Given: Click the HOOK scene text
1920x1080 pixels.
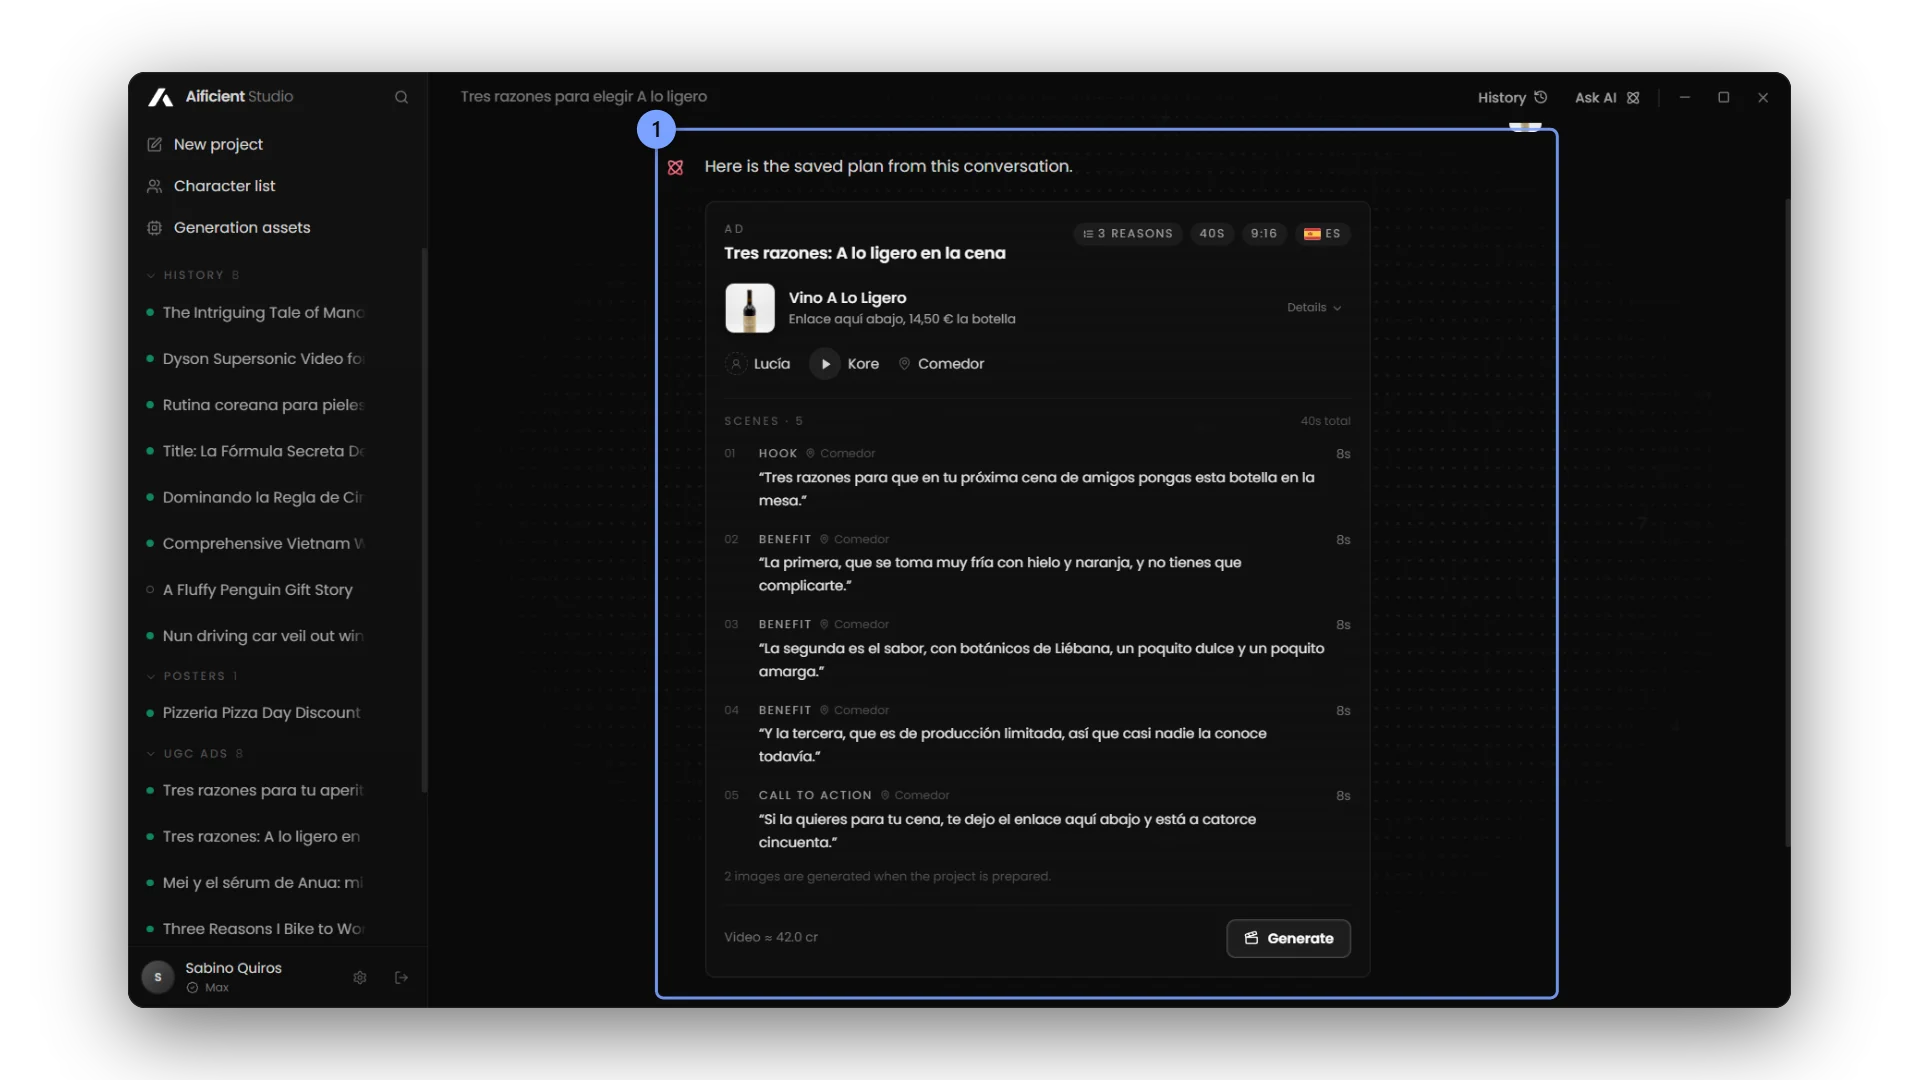Looking at the screenshot, I should 1036,489.
